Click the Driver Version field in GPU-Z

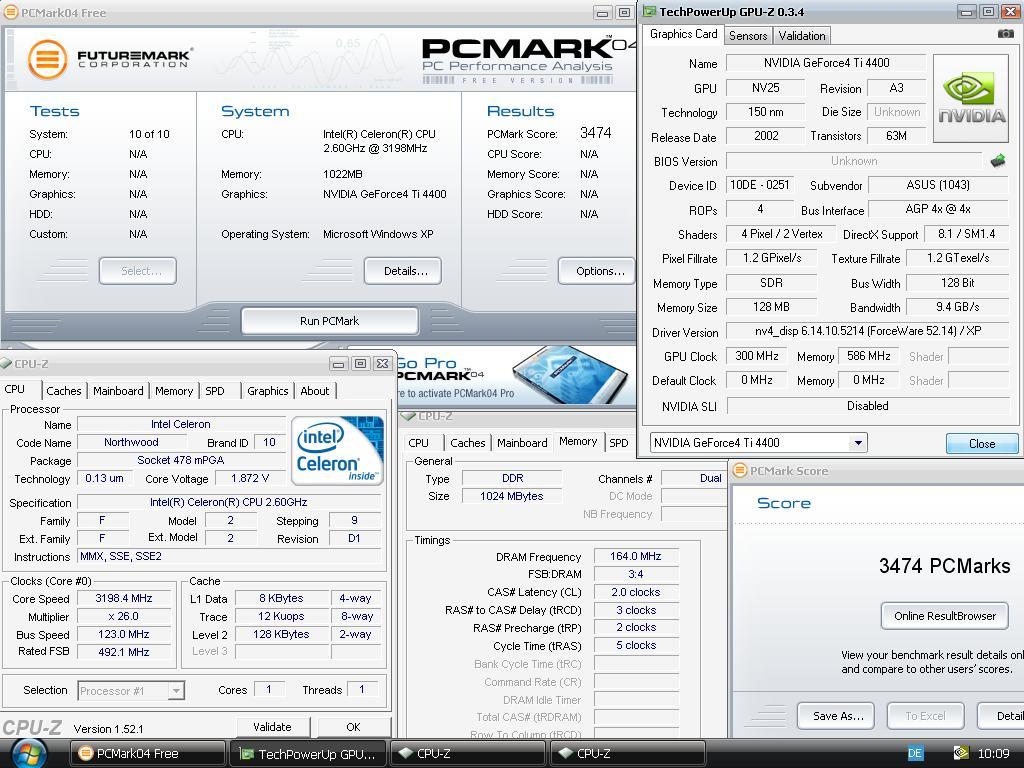(x=867, y=331)
